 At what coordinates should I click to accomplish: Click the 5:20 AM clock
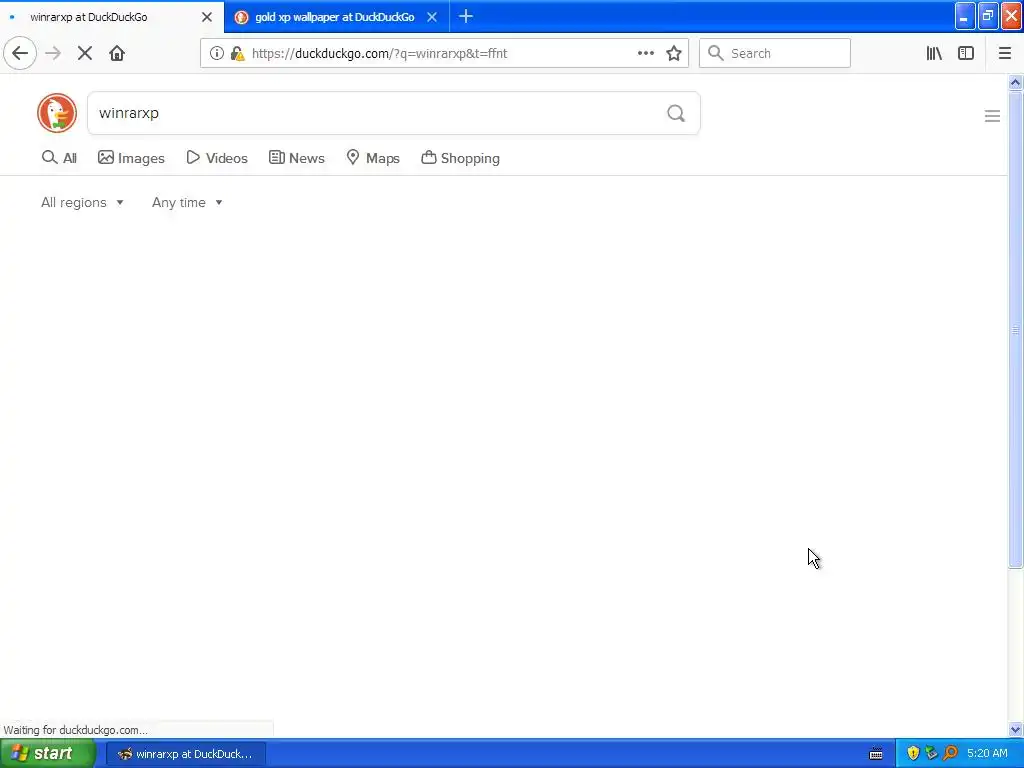pyautogui.click(x=987, y=753)
